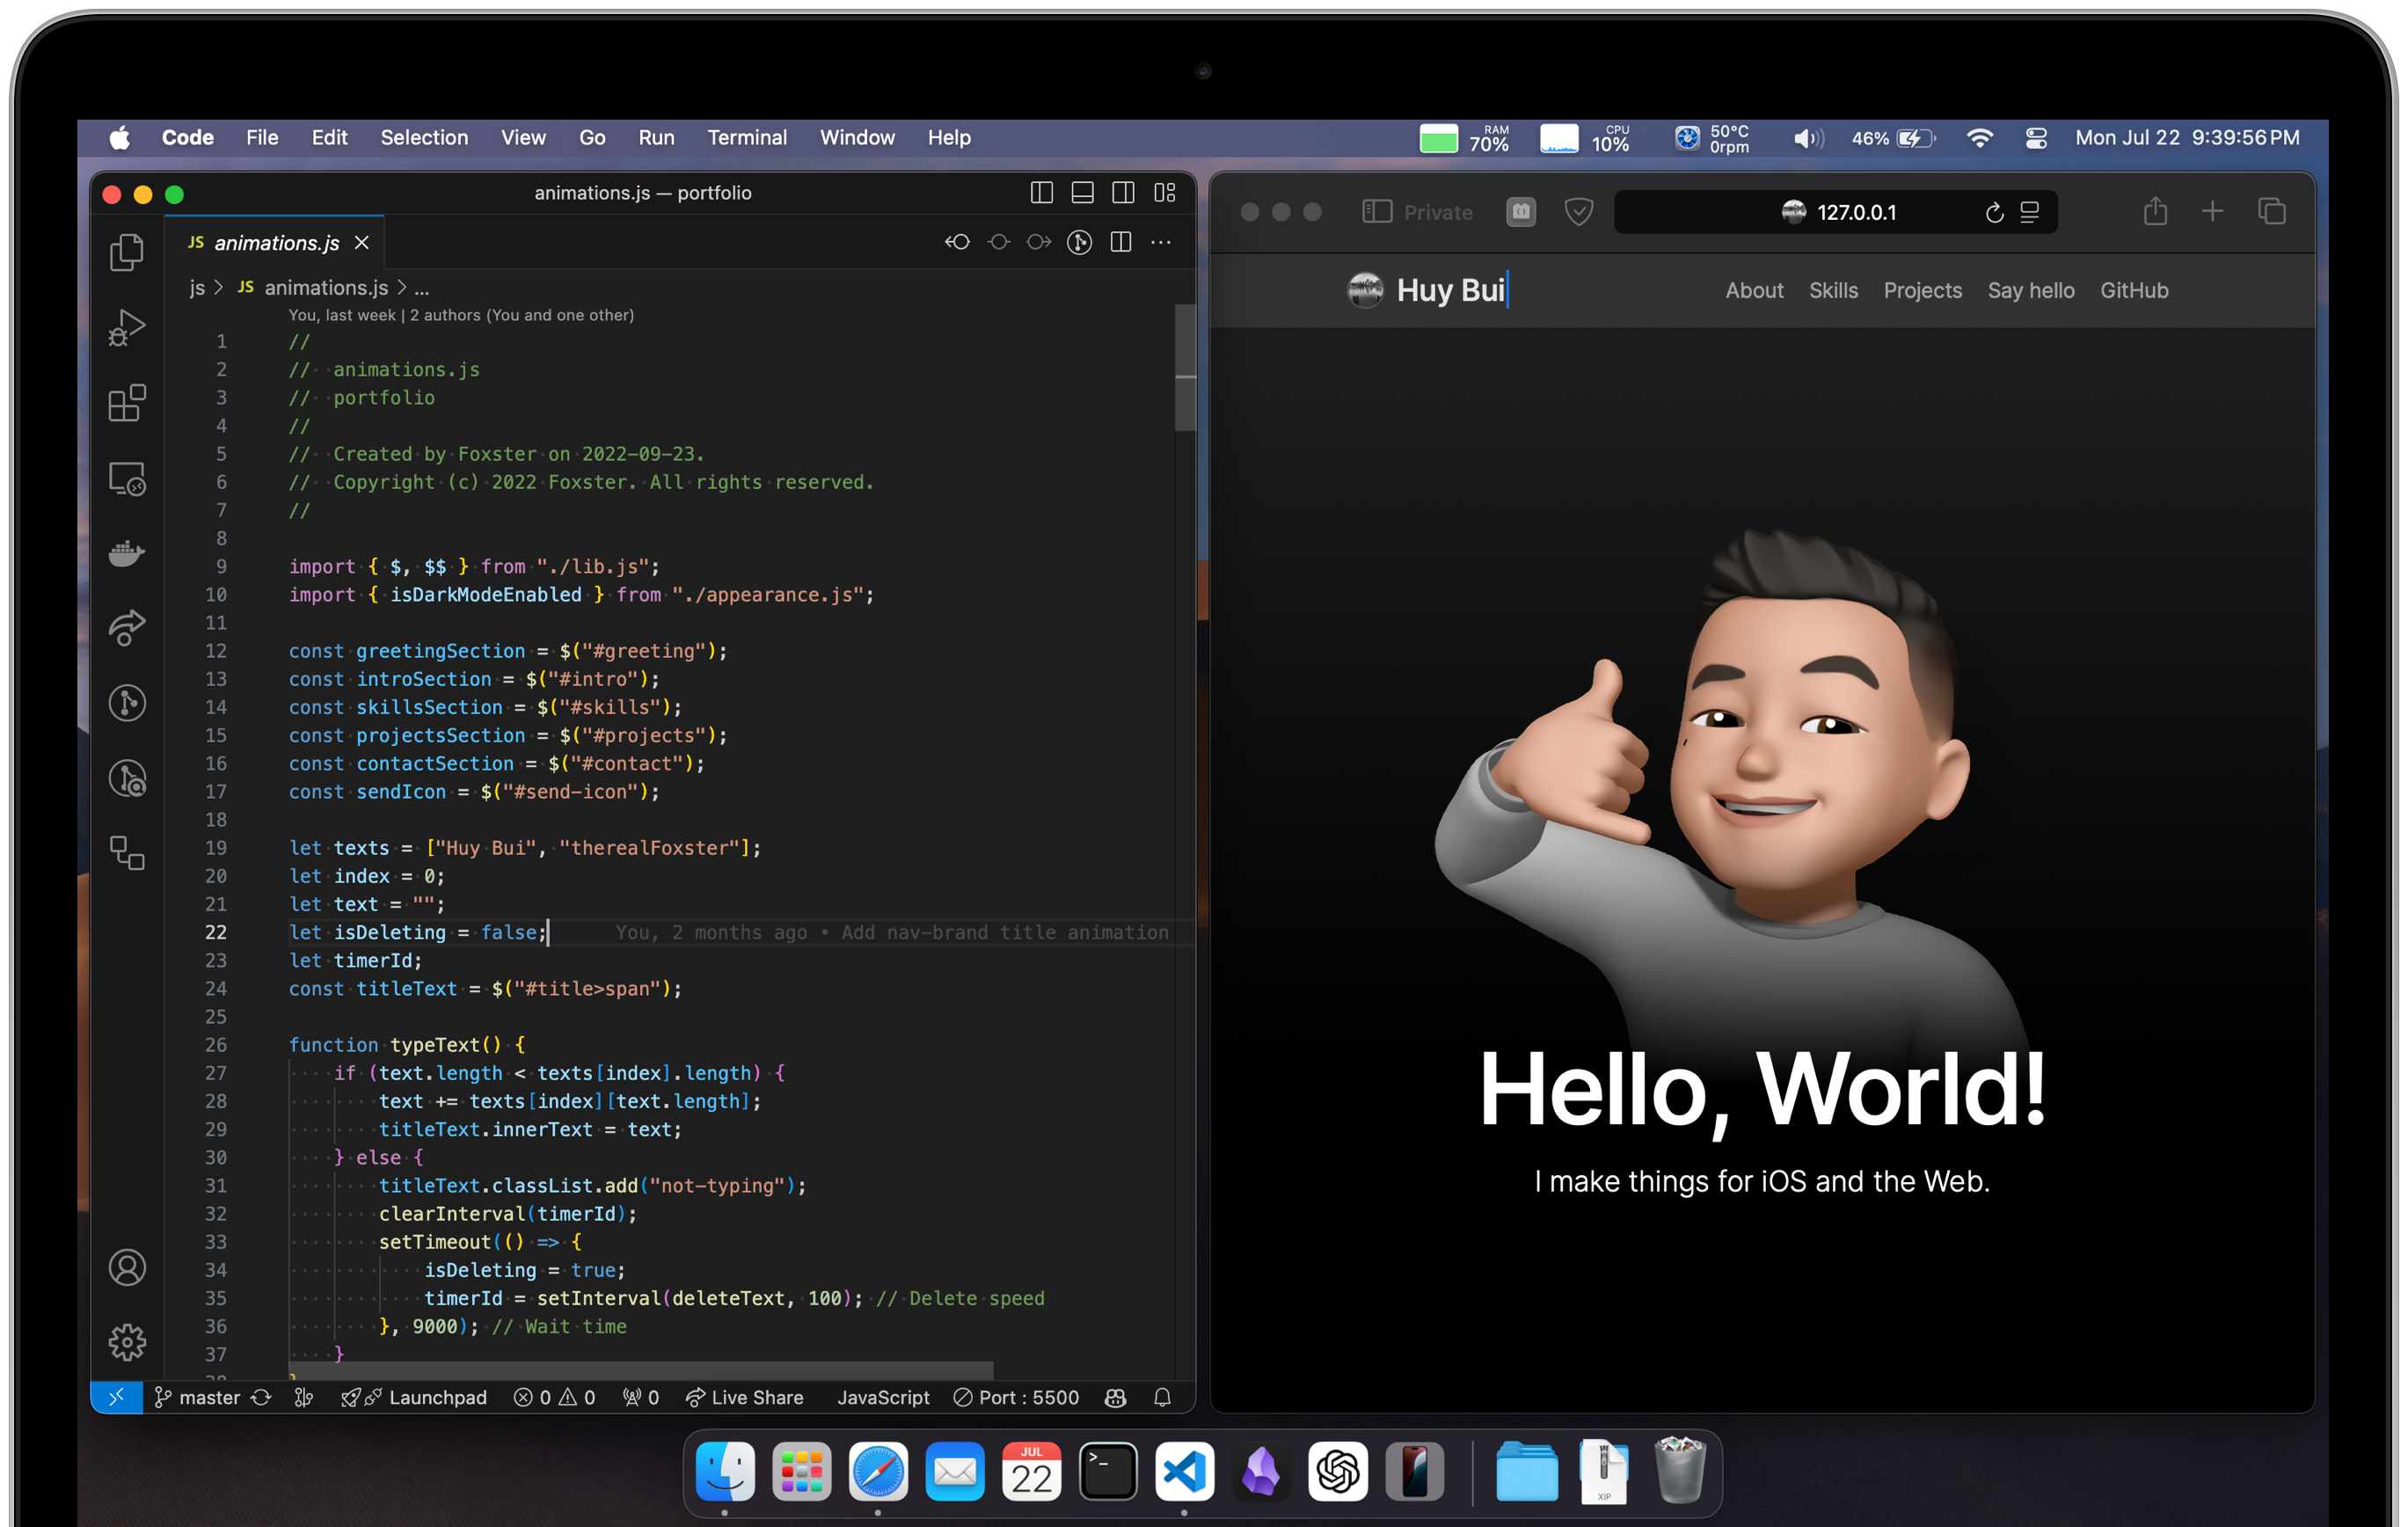Toggle the Safari sidebar button
Image resolution: width=2408 pixels, height=1527 pixels.
(x=1377, y=212)
